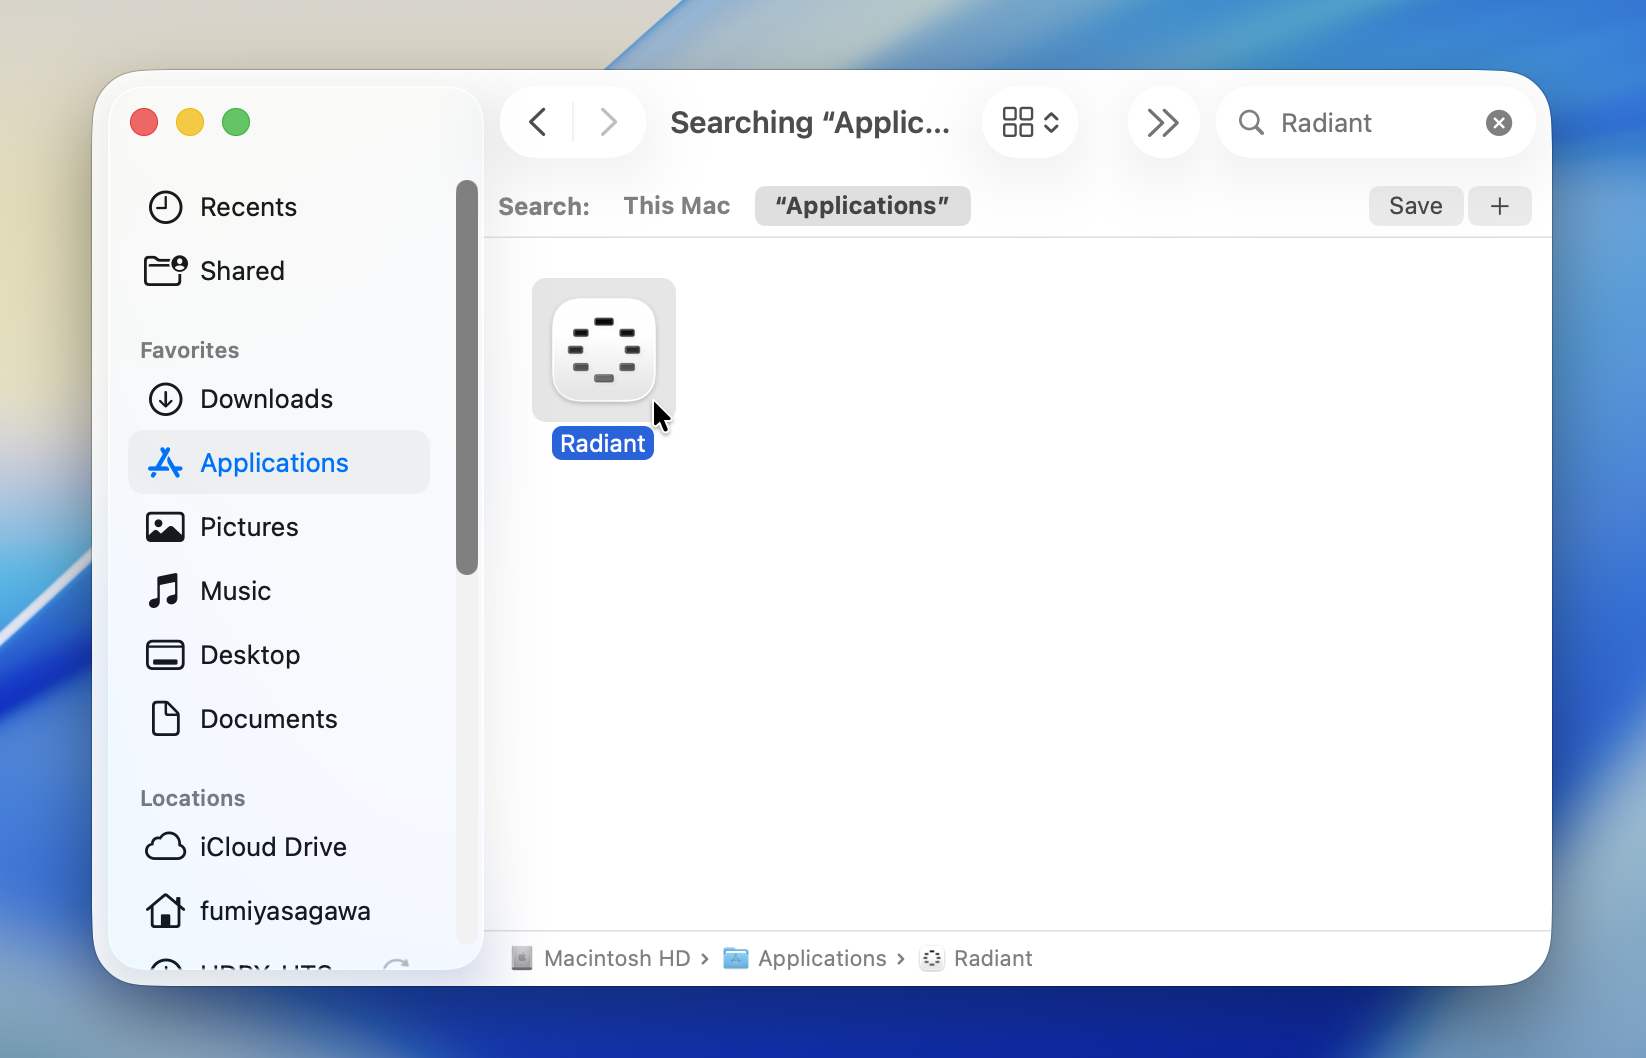Screen dimensions: 1646x1058
Task: Open the view grouping dropdown
Action: click(1029, 122)
